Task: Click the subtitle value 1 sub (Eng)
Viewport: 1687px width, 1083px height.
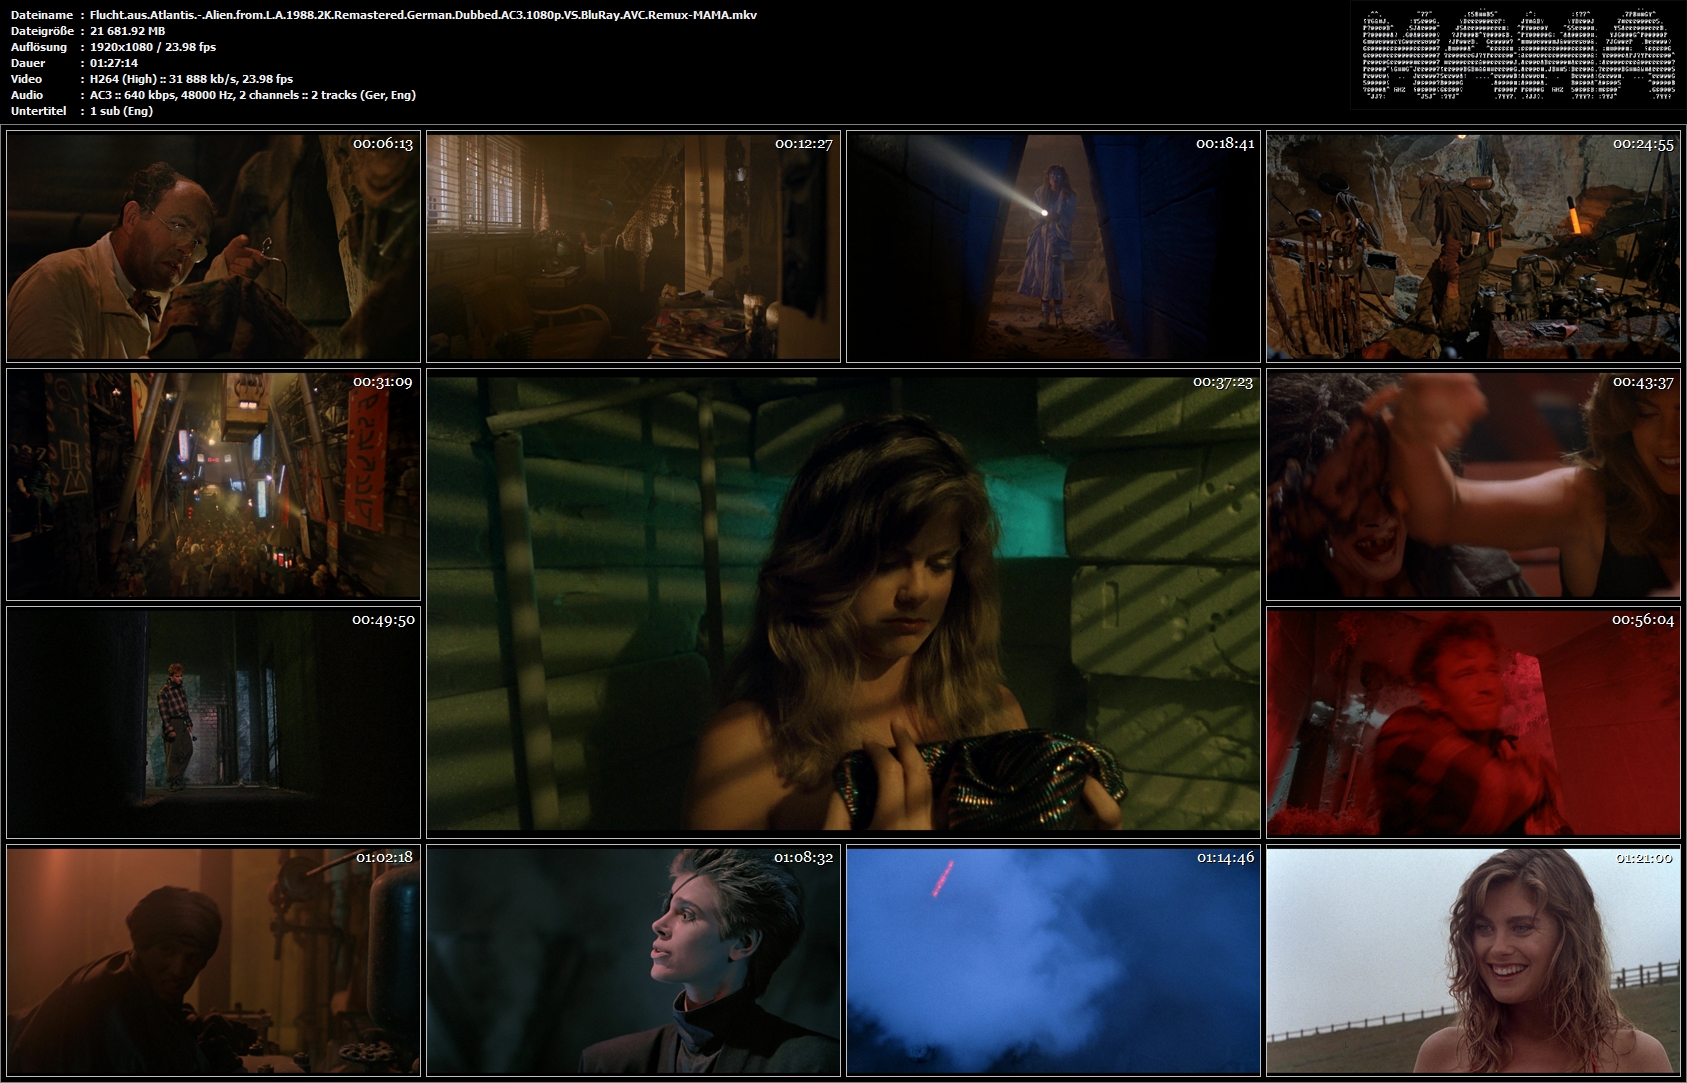Action: (x=121, y=111)
